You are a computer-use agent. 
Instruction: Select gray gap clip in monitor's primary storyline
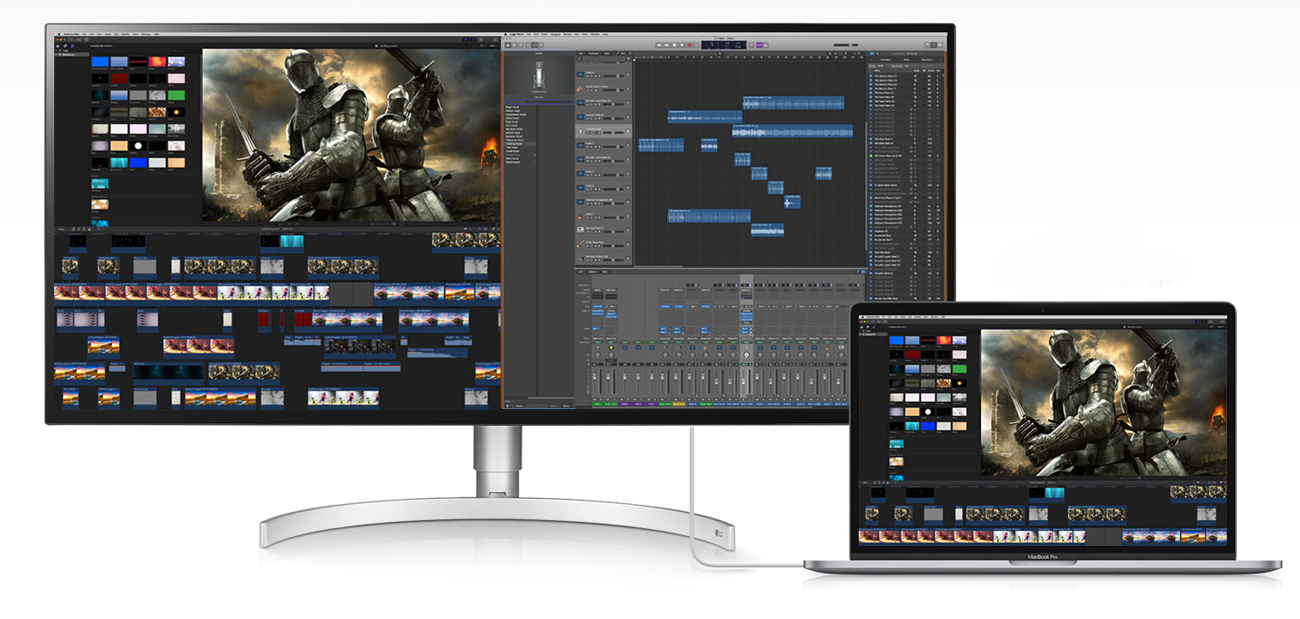351,294
